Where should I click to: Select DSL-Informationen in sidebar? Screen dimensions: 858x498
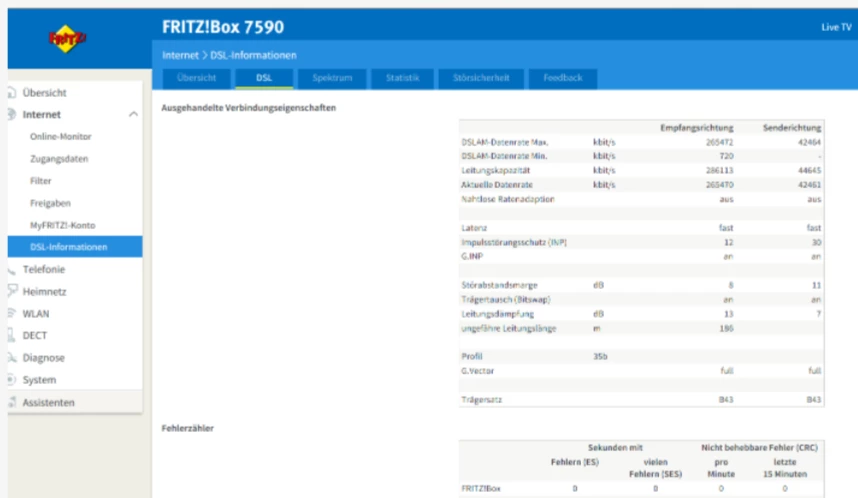pos(75,247)
